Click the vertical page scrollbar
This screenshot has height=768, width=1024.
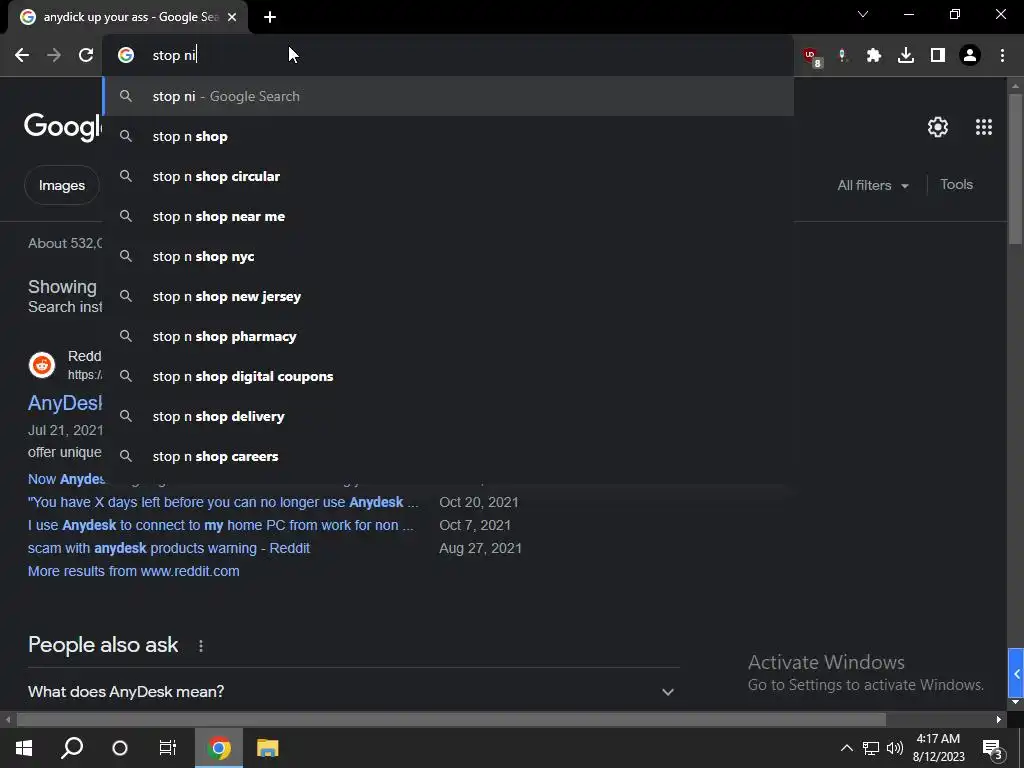click(1015, 170)
